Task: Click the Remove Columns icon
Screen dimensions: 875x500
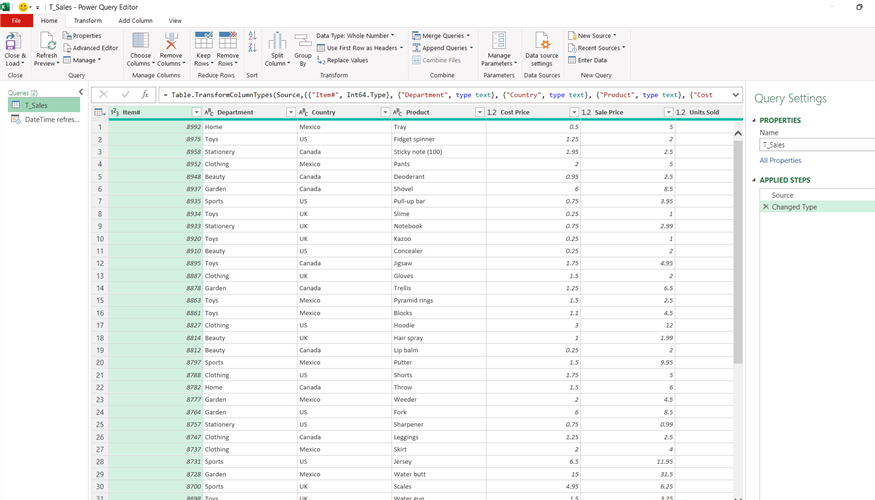Action: point(171,41)
